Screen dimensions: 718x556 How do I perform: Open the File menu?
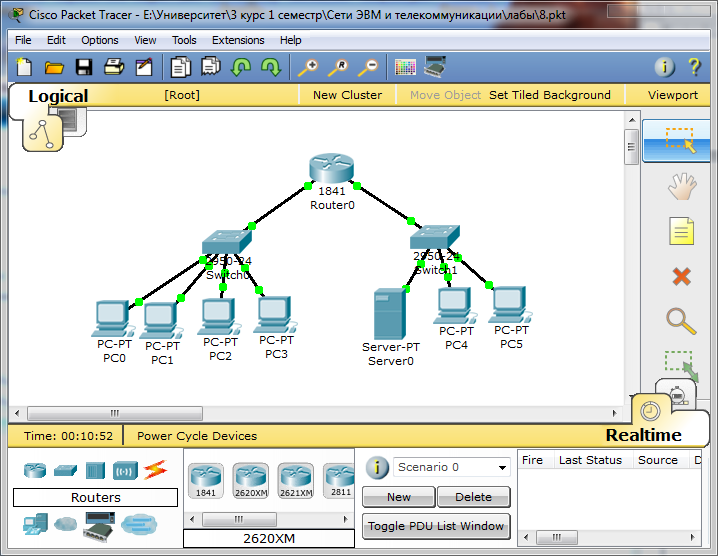click(23, 40)
